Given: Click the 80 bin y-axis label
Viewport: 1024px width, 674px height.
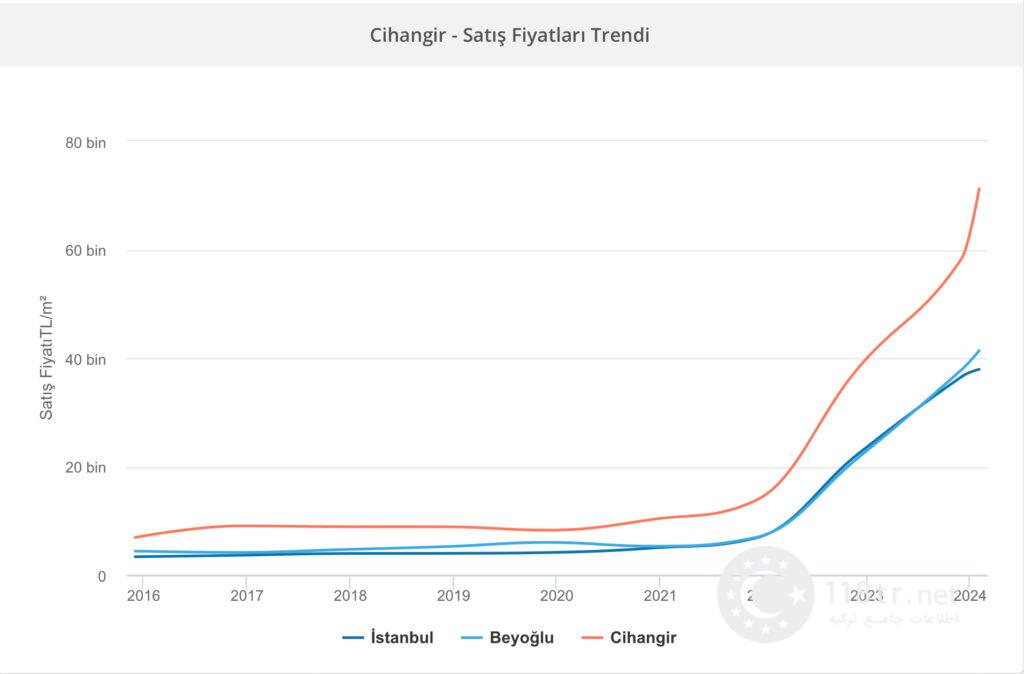Looking at the screenshot, I should point(86,142).
